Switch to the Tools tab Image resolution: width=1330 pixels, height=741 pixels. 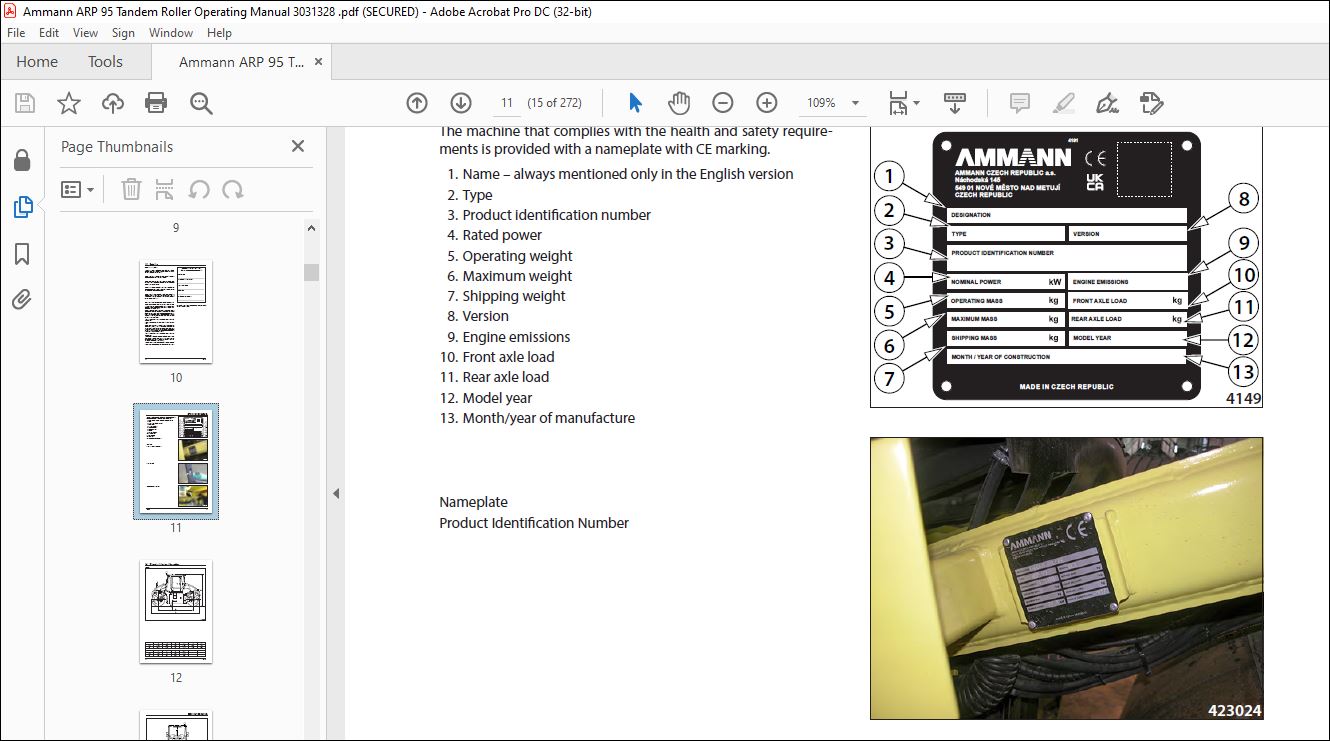click(x=105, y=62)
